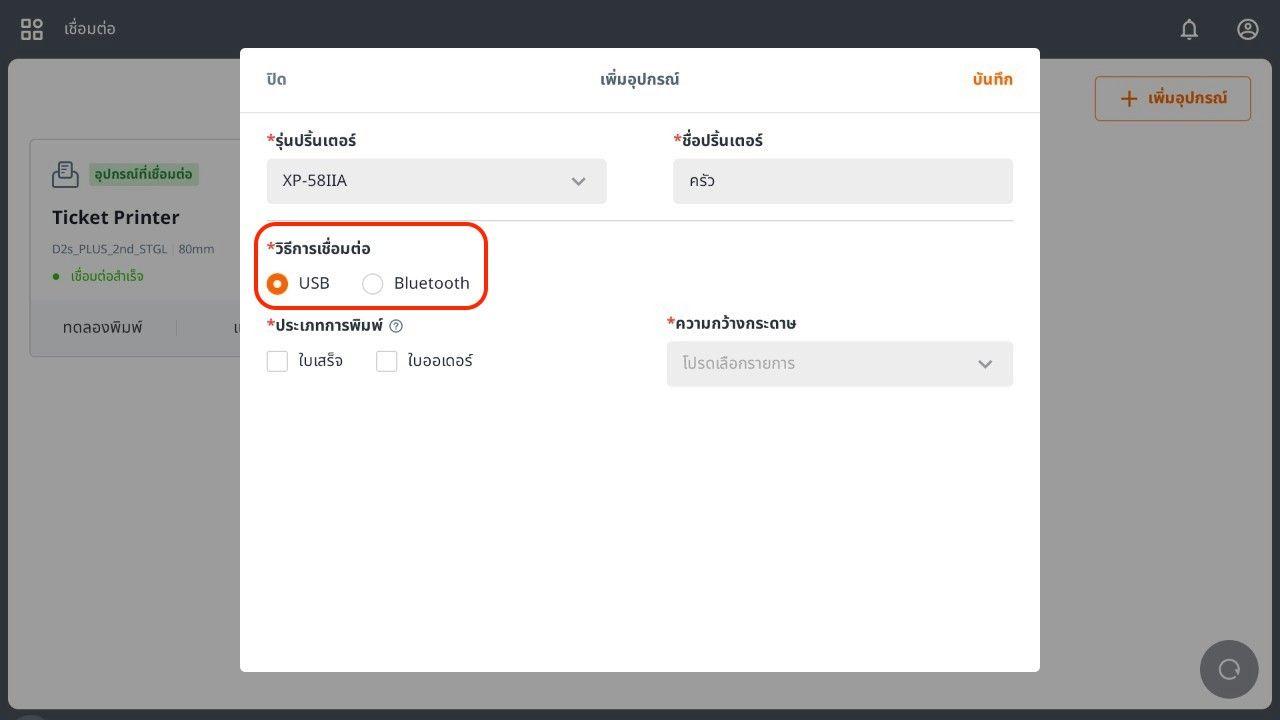The image size is (1280, 720).
Task: Click the เชื่อมต่อ header title
Action: click(x=90, y=29)
